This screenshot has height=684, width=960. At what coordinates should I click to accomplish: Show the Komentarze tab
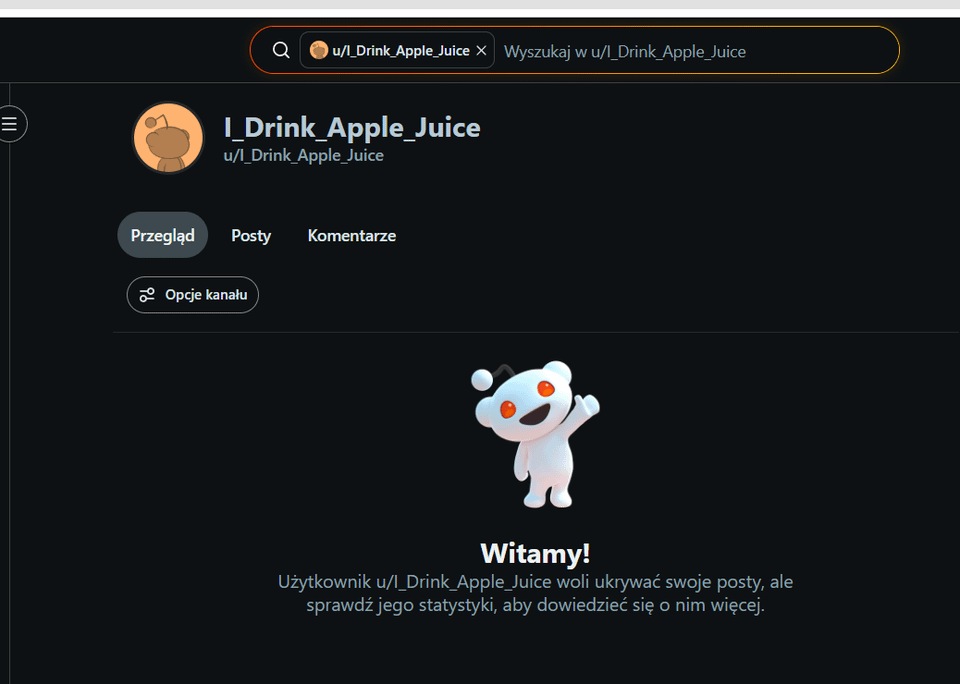351,236
